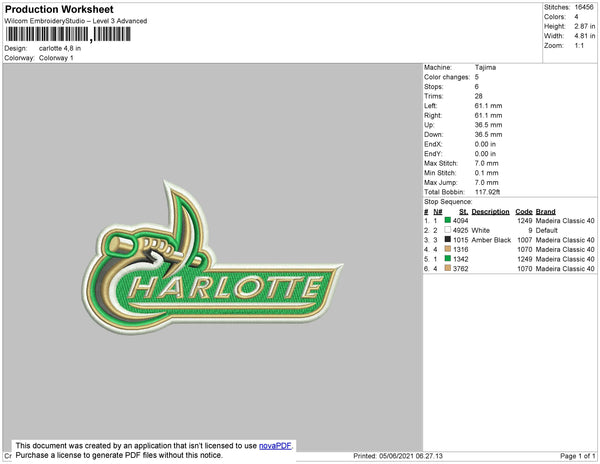Viewport: 600px width, 464px height.
Task: Click the 'Page 1 of 1' footer text
Action: coord(577,456)
